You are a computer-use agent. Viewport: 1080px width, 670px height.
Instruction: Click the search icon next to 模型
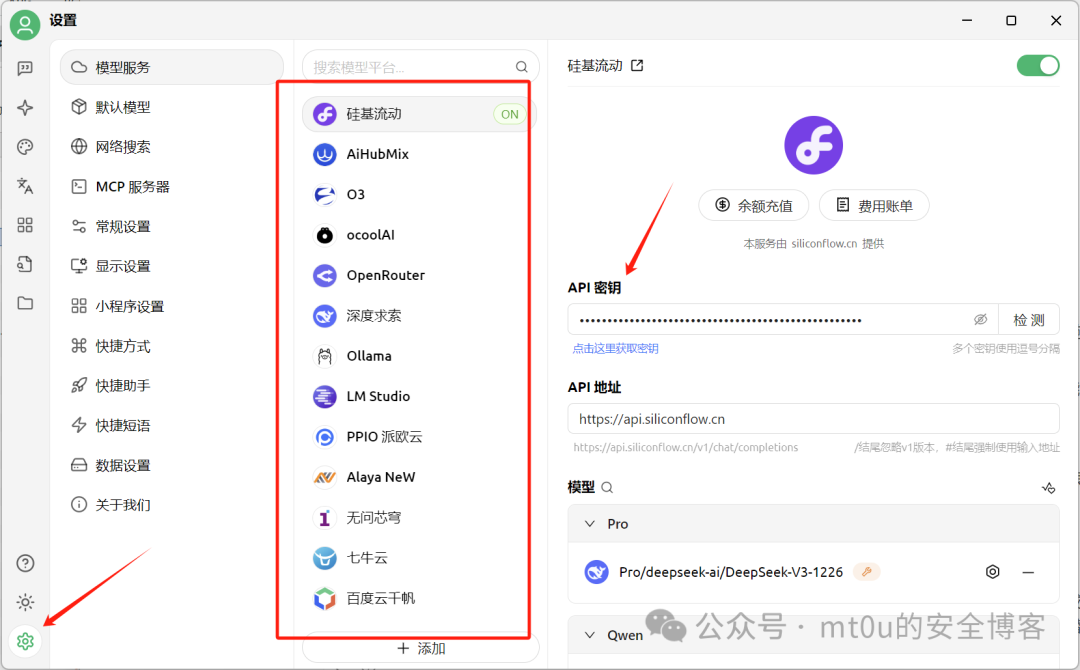tap(607, 488)
